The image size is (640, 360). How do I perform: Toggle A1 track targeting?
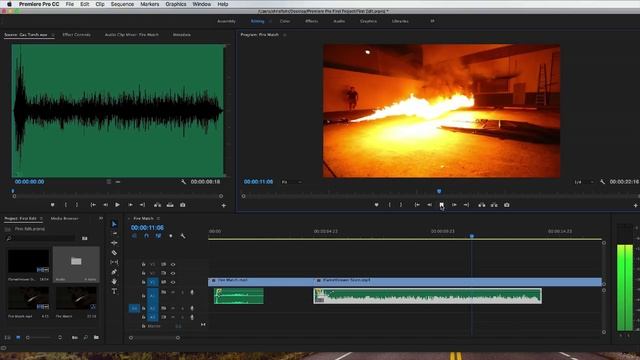(x=153, y=296)
